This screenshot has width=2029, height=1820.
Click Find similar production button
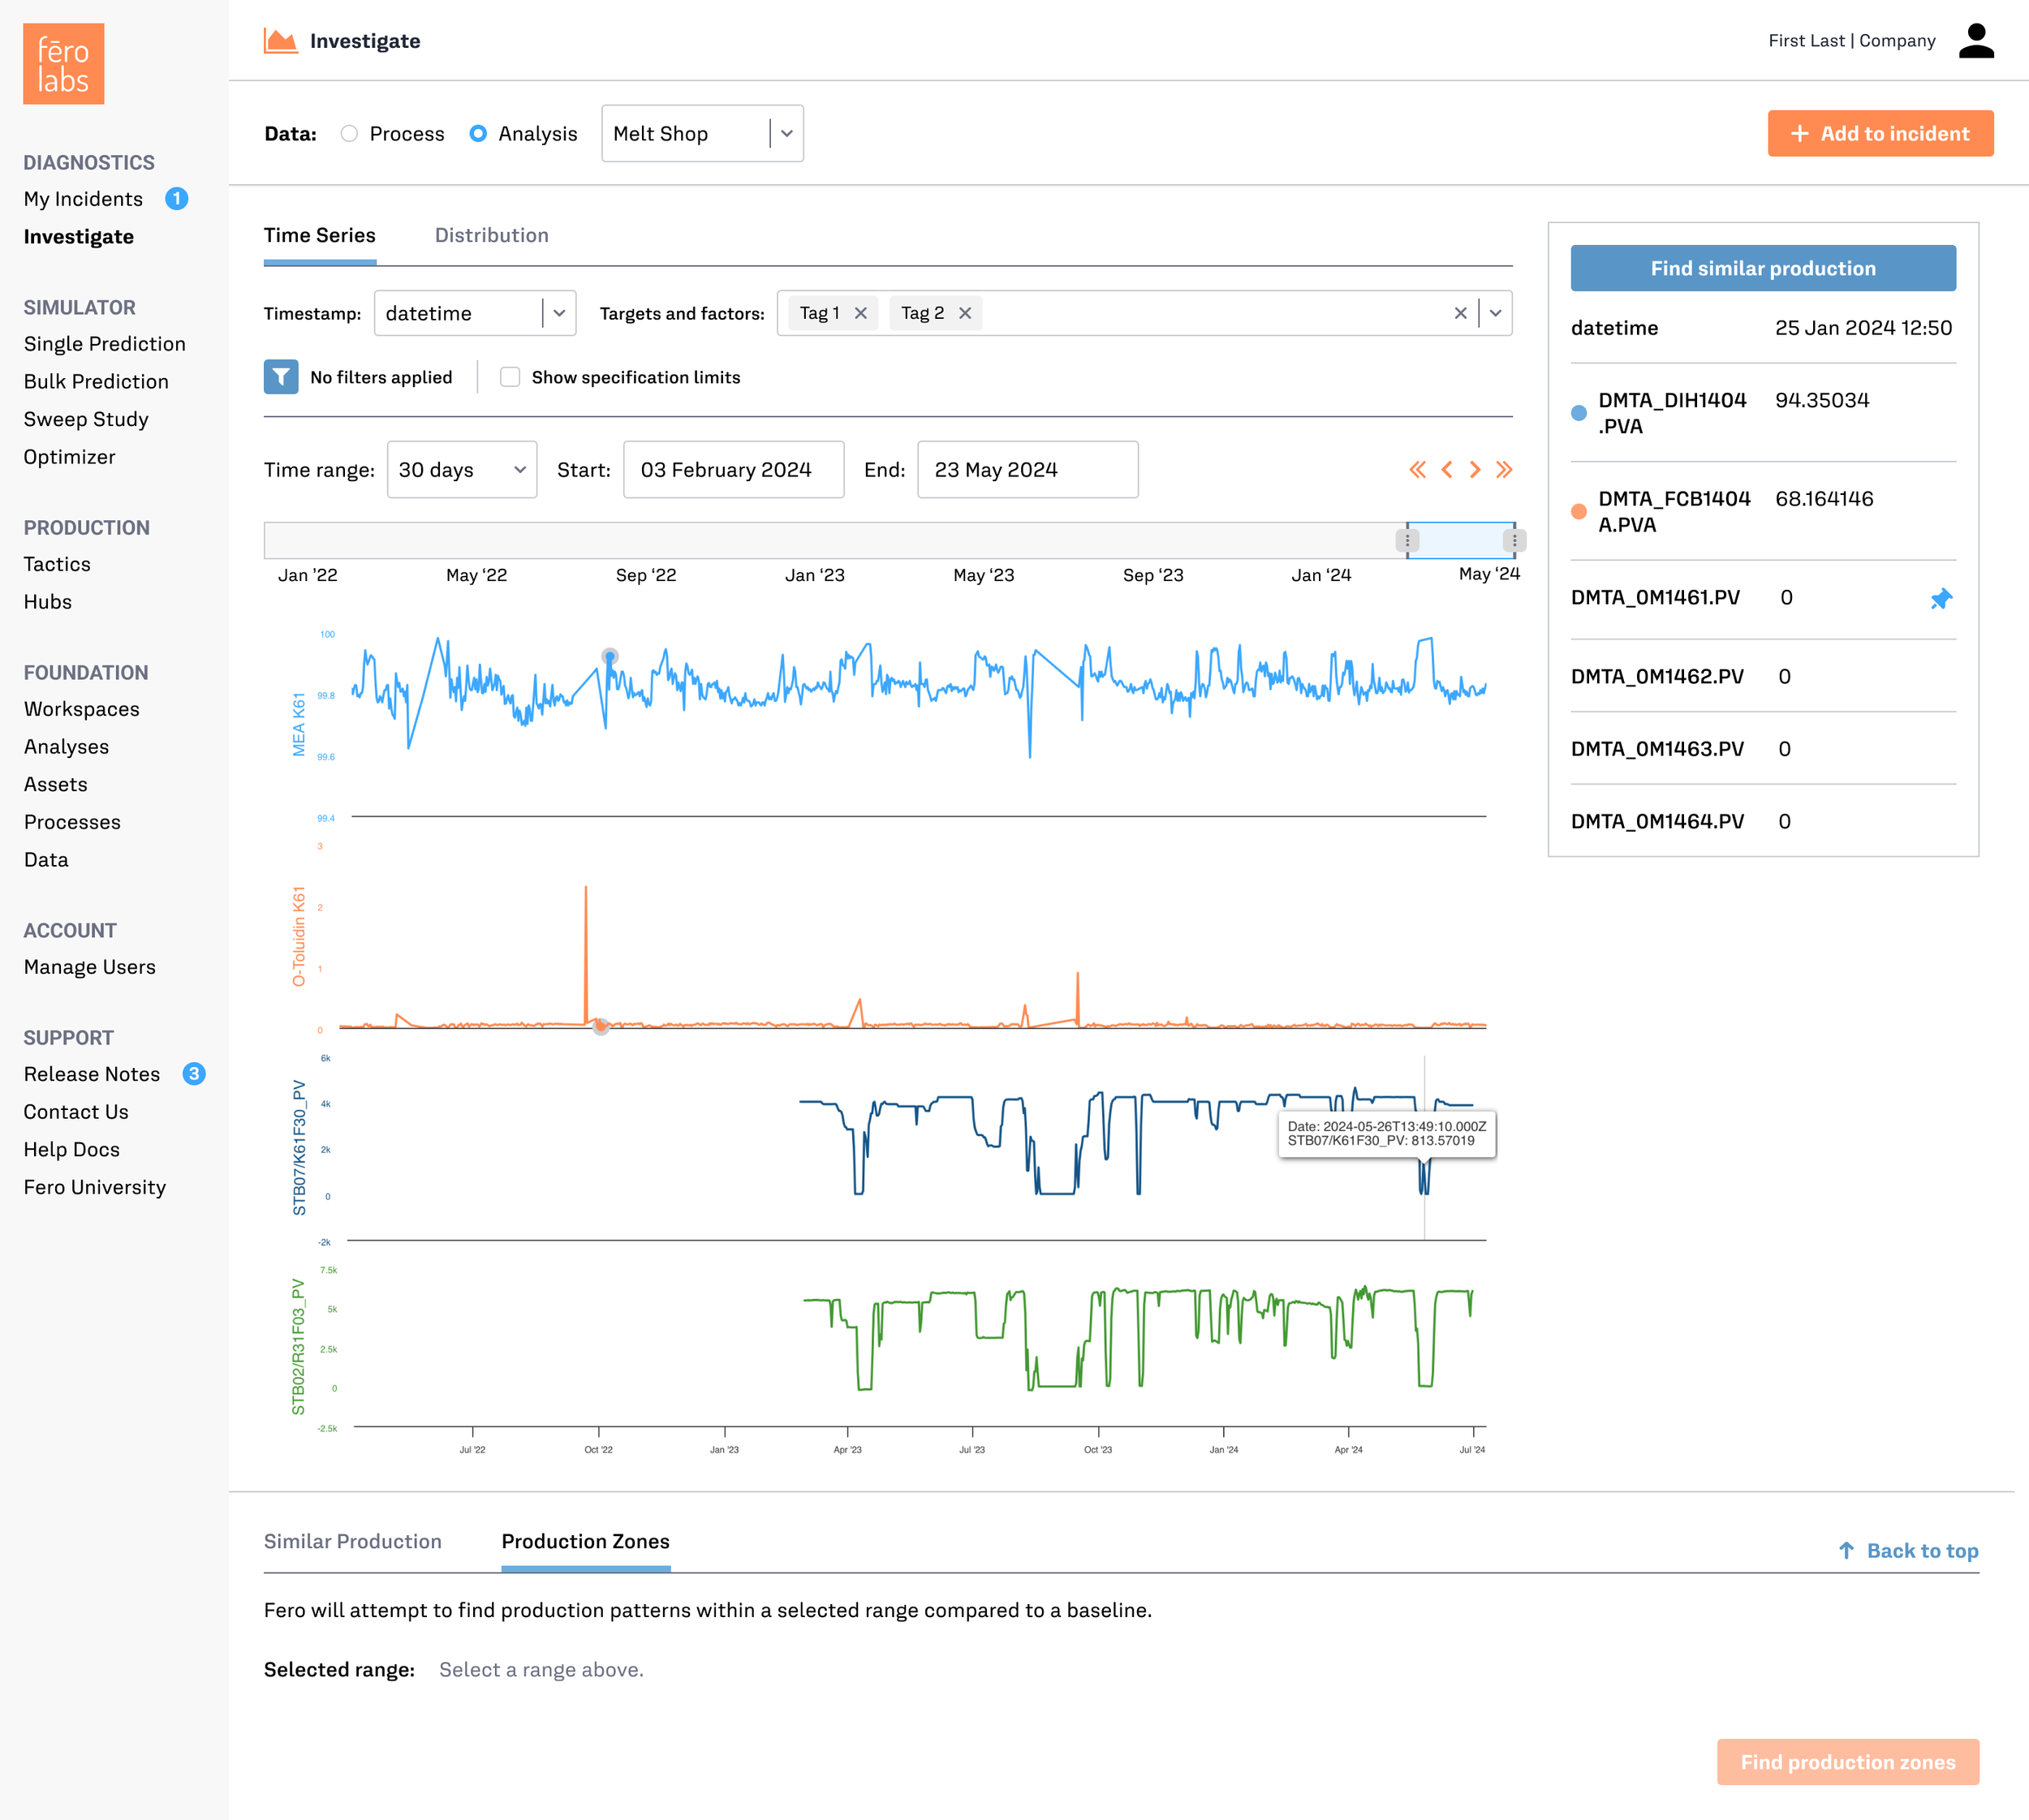(x=1762, y=268)
